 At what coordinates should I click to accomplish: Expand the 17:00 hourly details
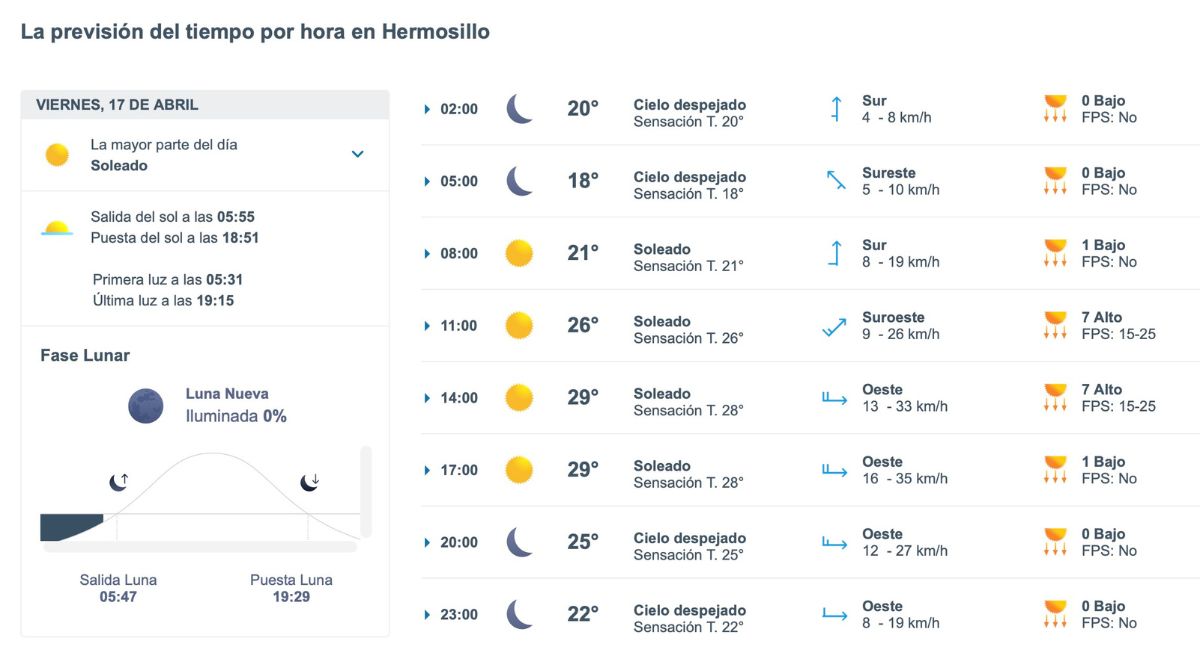[x=429, y=470]
